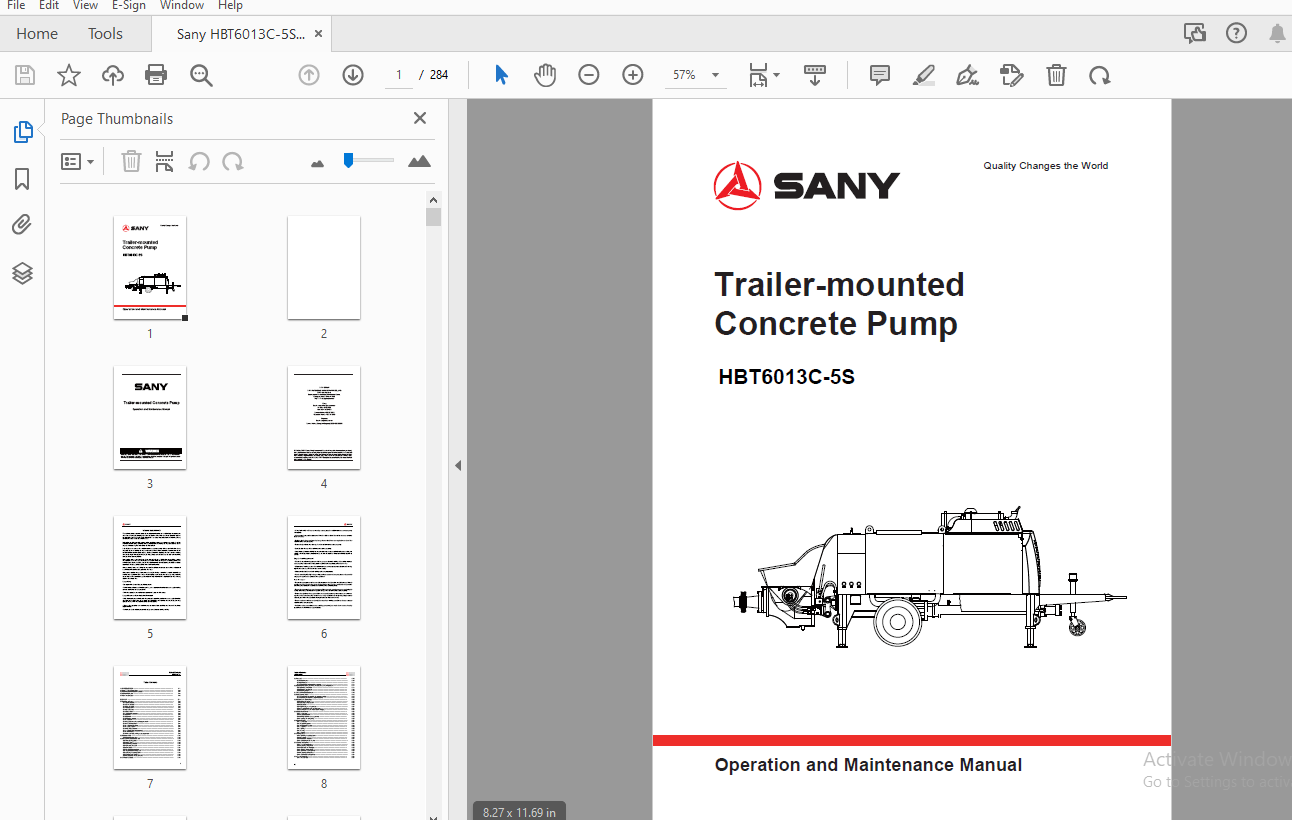This screenshot has height=820, width=1292.
Task: Open Page Thumbnails sidebar icon
Action: coord(22,131)
